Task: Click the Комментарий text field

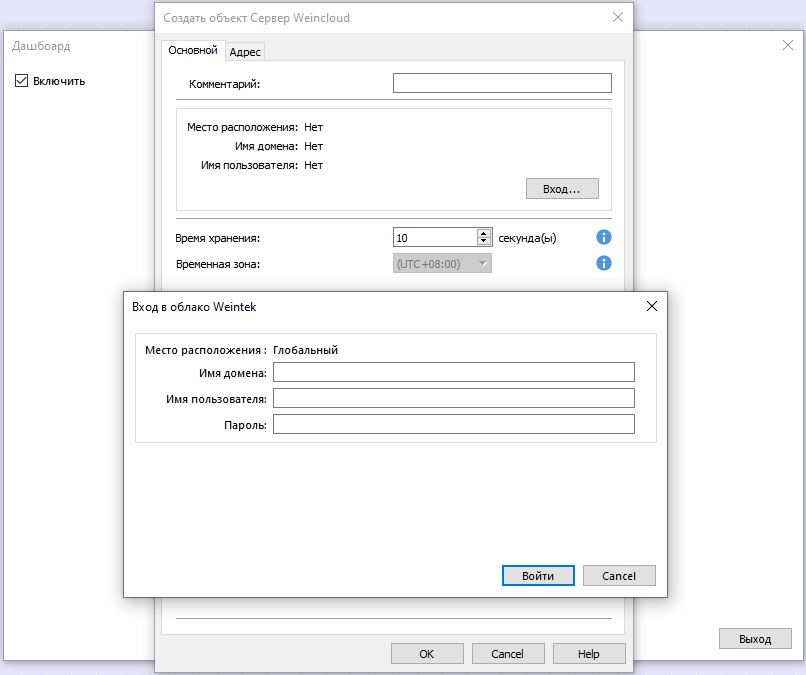Action: 502,83
